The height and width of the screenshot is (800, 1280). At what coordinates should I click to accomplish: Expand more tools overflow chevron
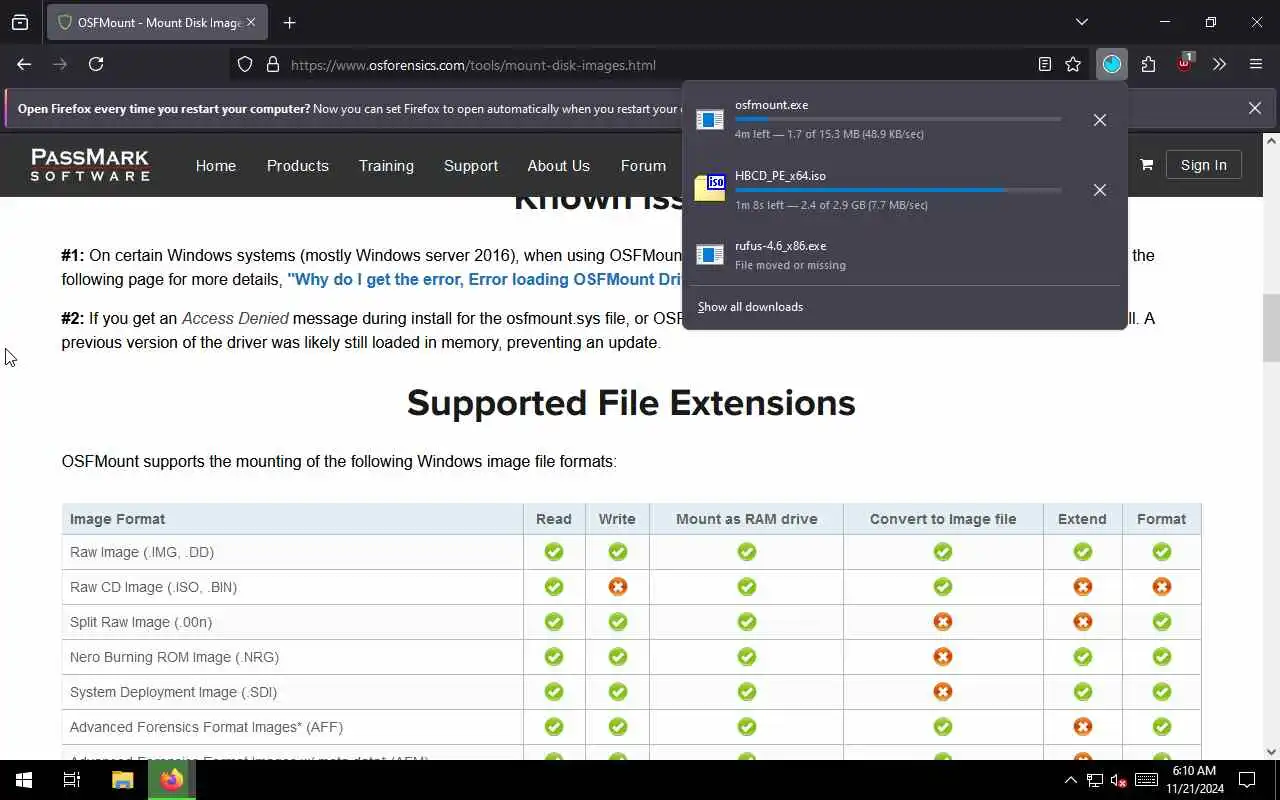pyautogui.click(x=1219, y=64)
